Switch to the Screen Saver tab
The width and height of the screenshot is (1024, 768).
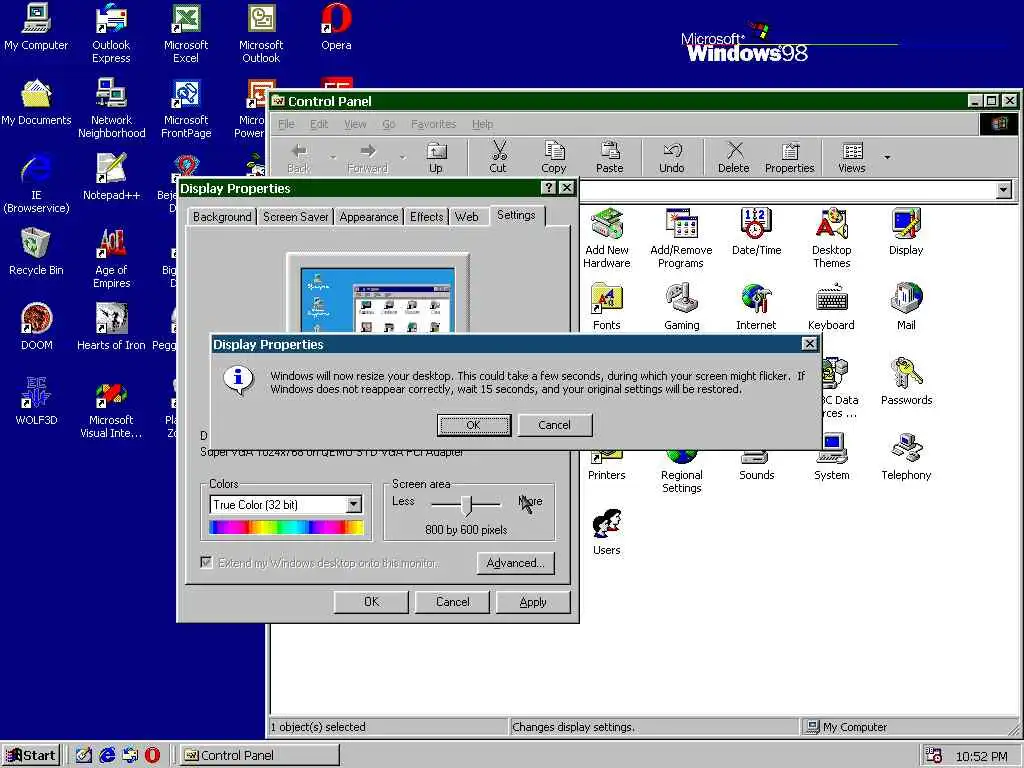coord(295,217)
